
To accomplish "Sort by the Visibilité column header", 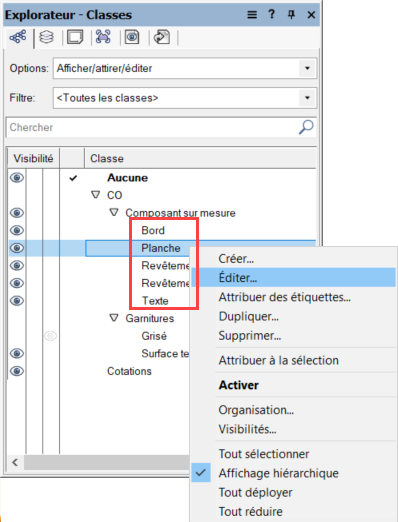I will coord(33,159).
